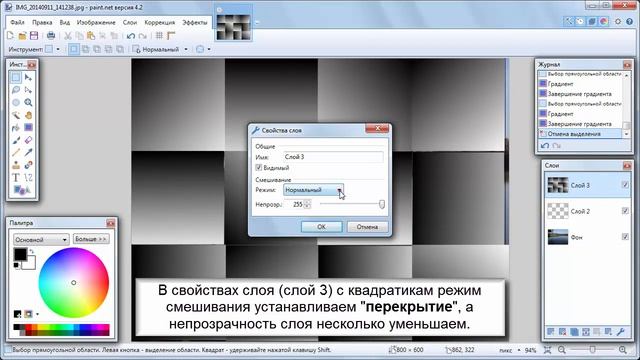This screenshot has width=640, height=360.
Task: Click Отмена in layer properties dialog
Action: 367,227
